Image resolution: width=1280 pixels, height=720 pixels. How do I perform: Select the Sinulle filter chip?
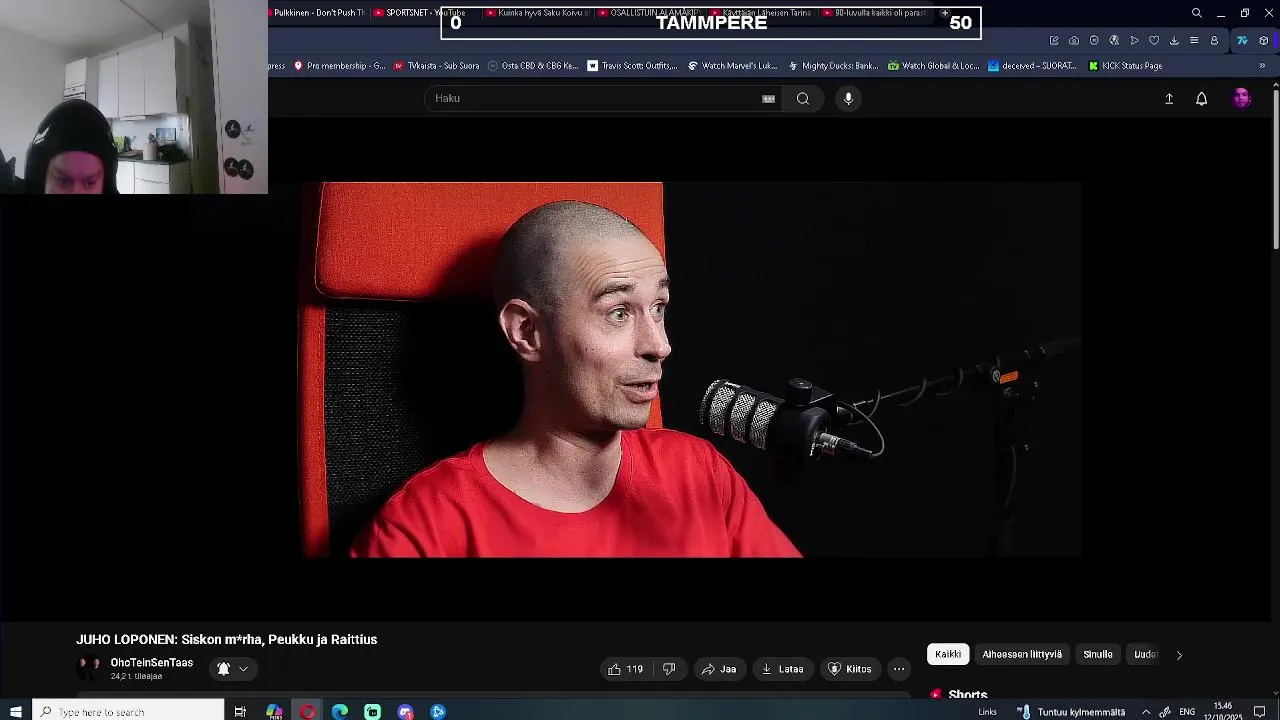1098,655
